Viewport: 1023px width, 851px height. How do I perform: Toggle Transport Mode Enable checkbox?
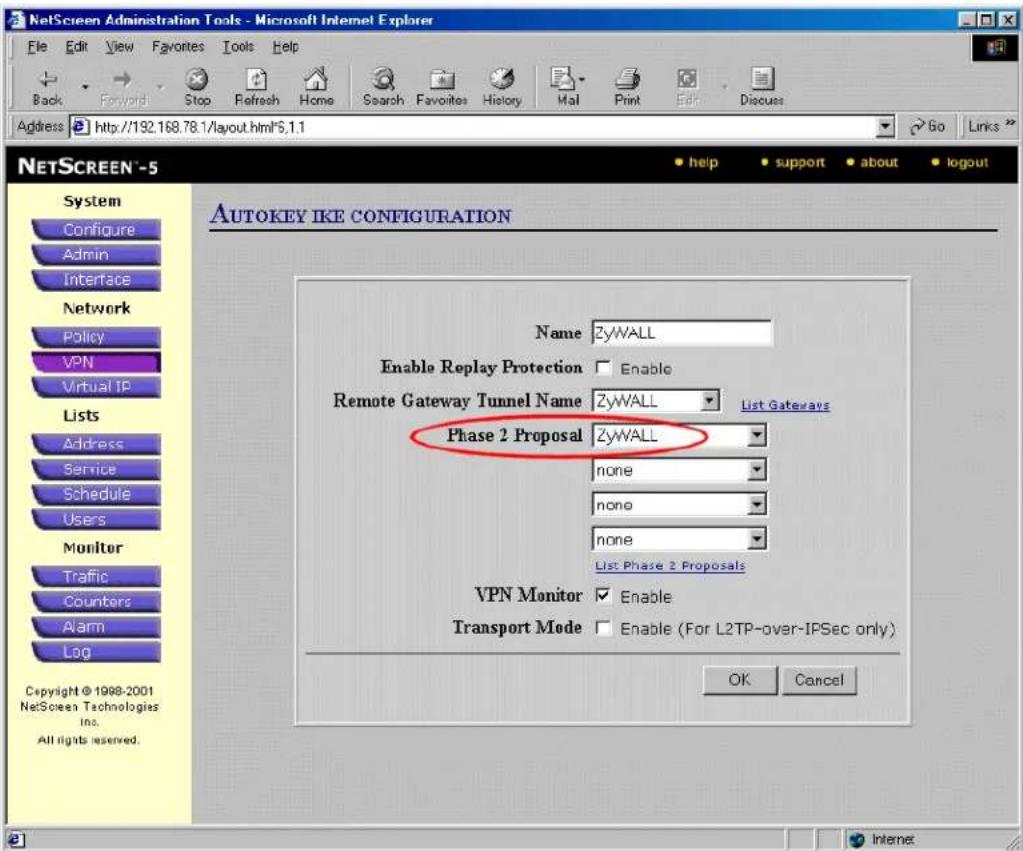602,628
